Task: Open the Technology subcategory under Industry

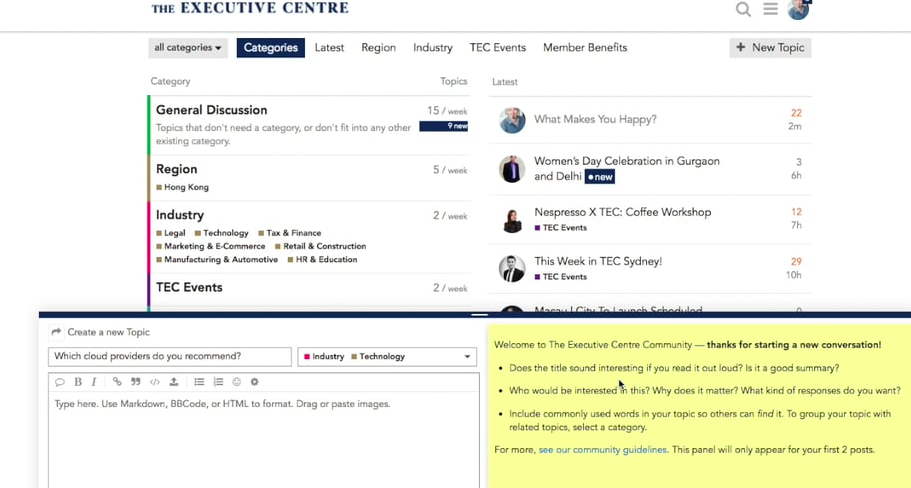Action: (x=222, y=233)
